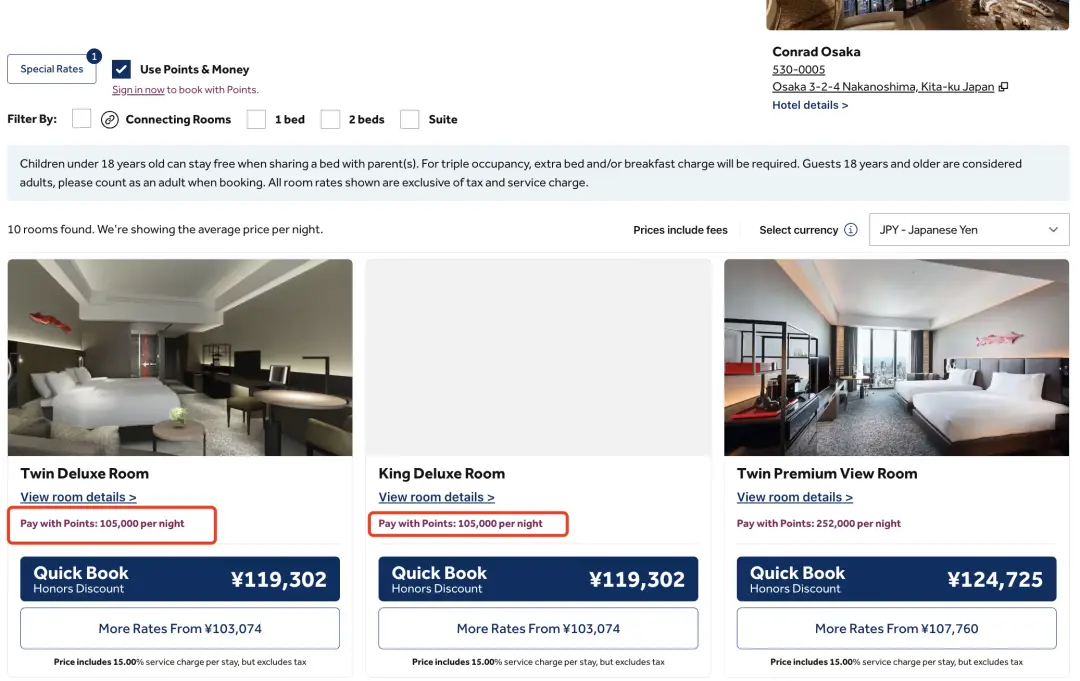Check the 2 beds filter
1080x681 pixels.
coord(330,120)
